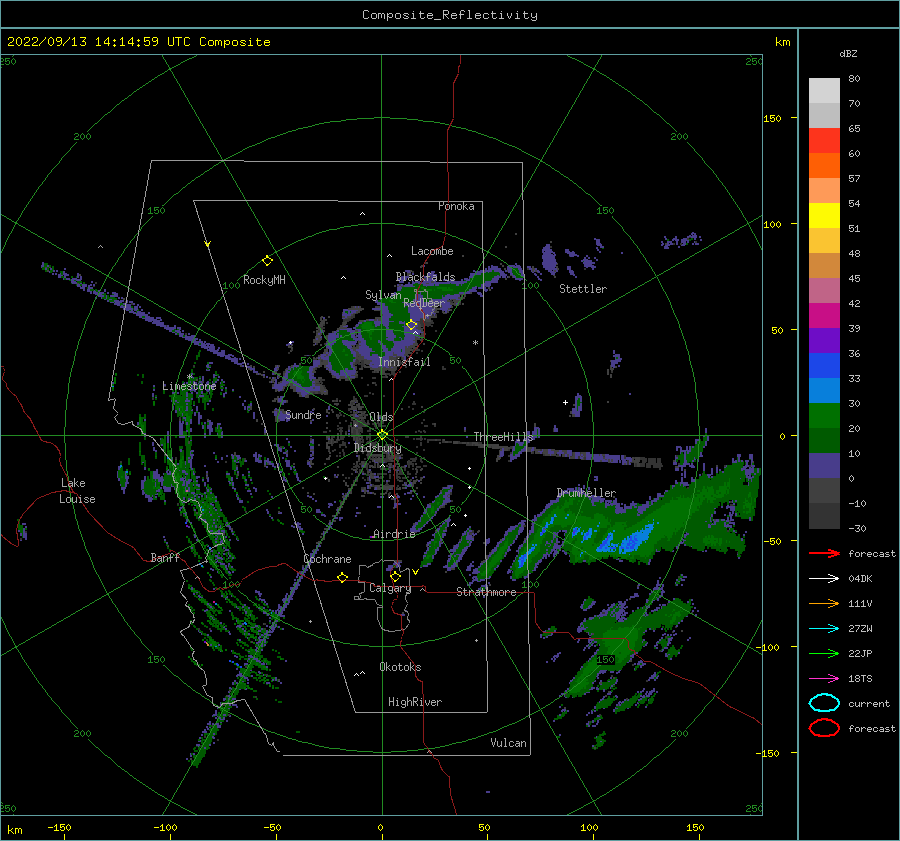Viewport: 900px width, 841px height.
Task: Click the Cochrane town label
Action: point(327,559)
